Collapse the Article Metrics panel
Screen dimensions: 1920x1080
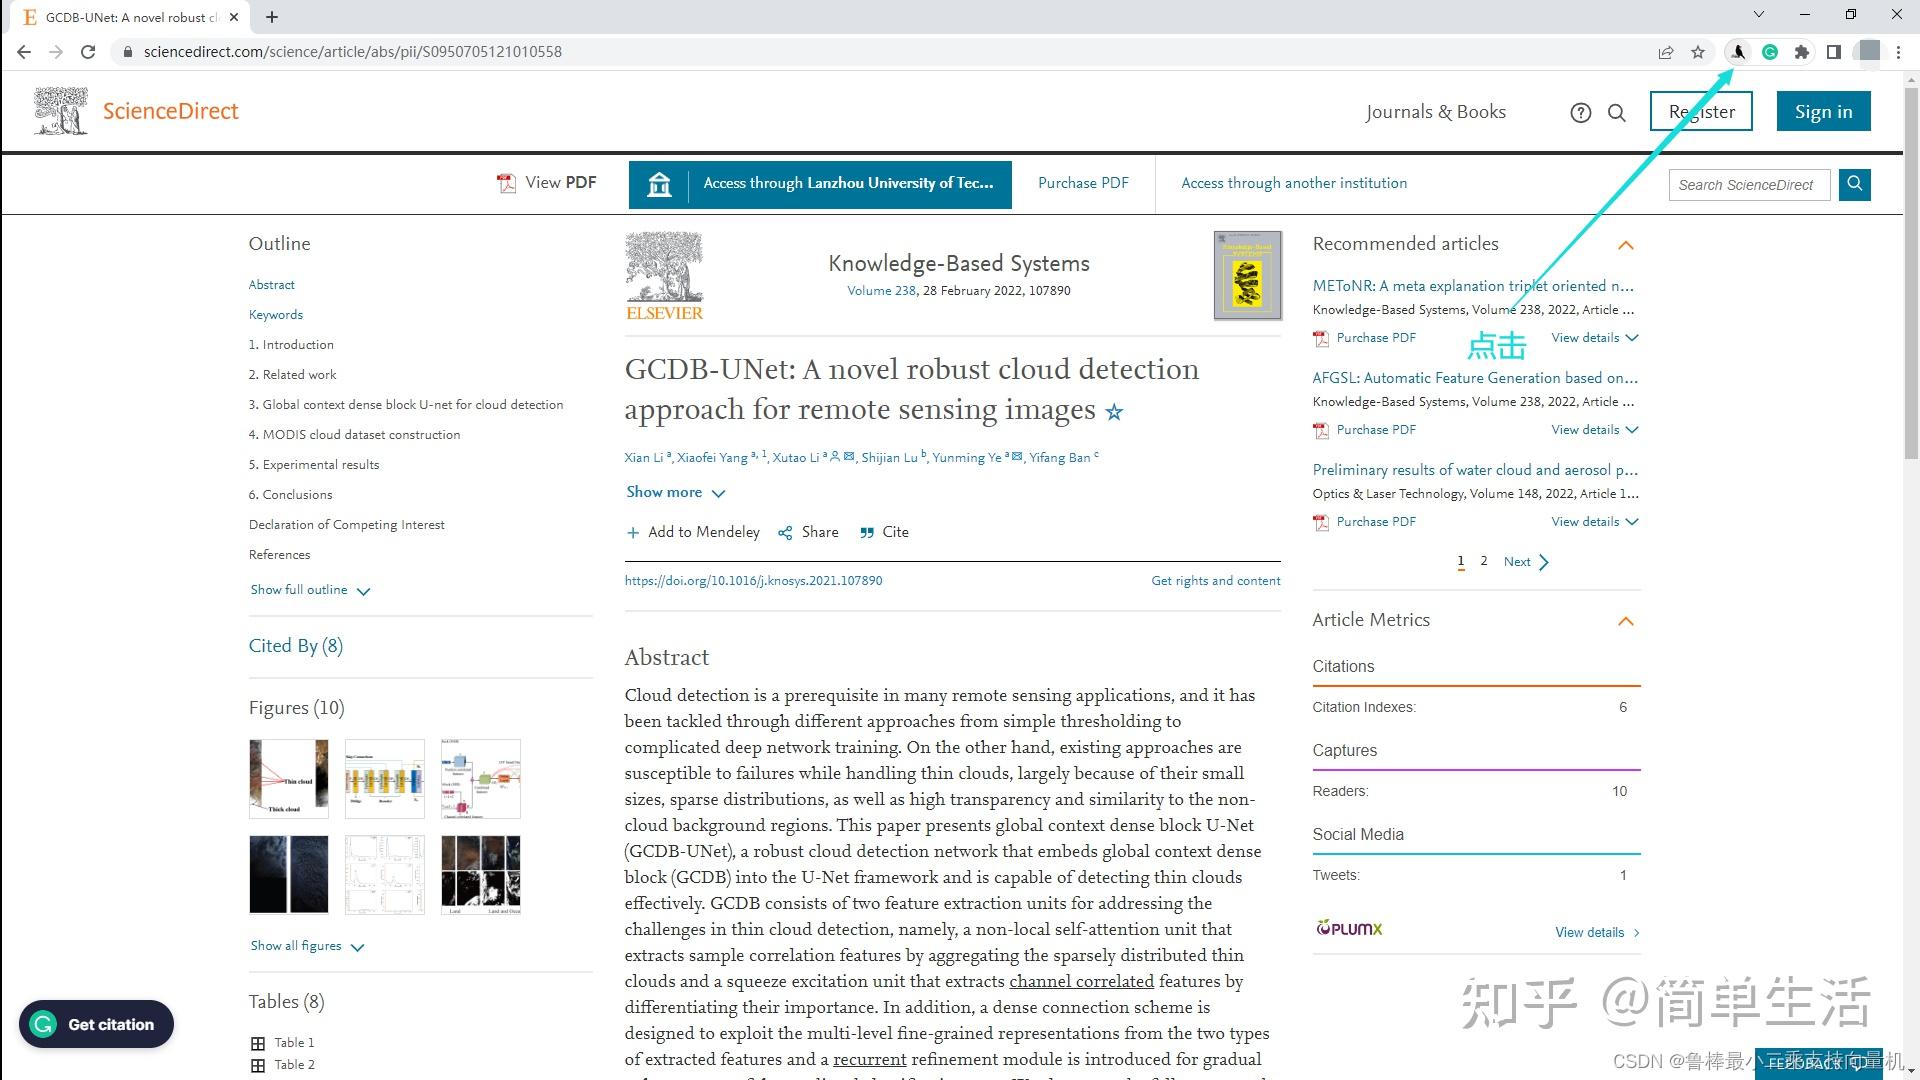[x=1626, y=621]
